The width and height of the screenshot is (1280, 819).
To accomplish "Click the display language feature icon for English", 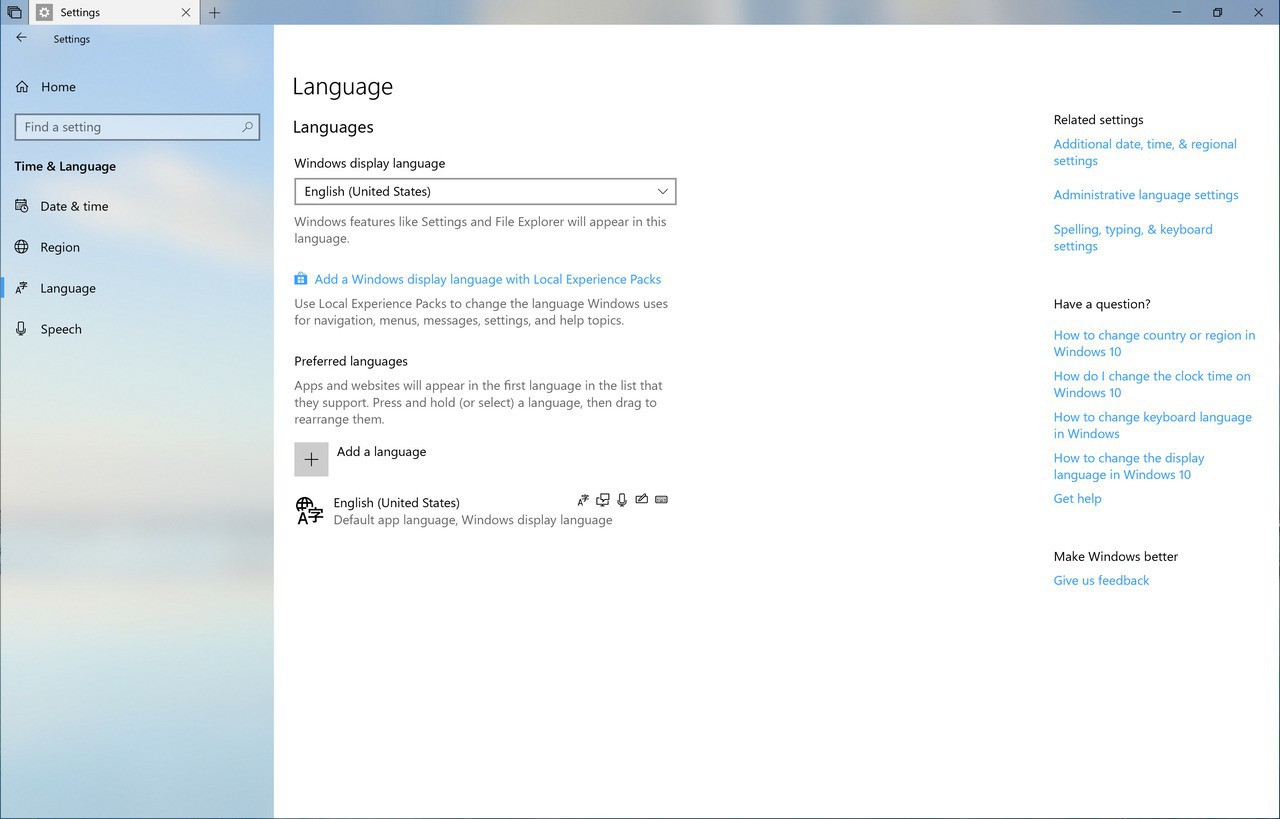I will point(583,499).
